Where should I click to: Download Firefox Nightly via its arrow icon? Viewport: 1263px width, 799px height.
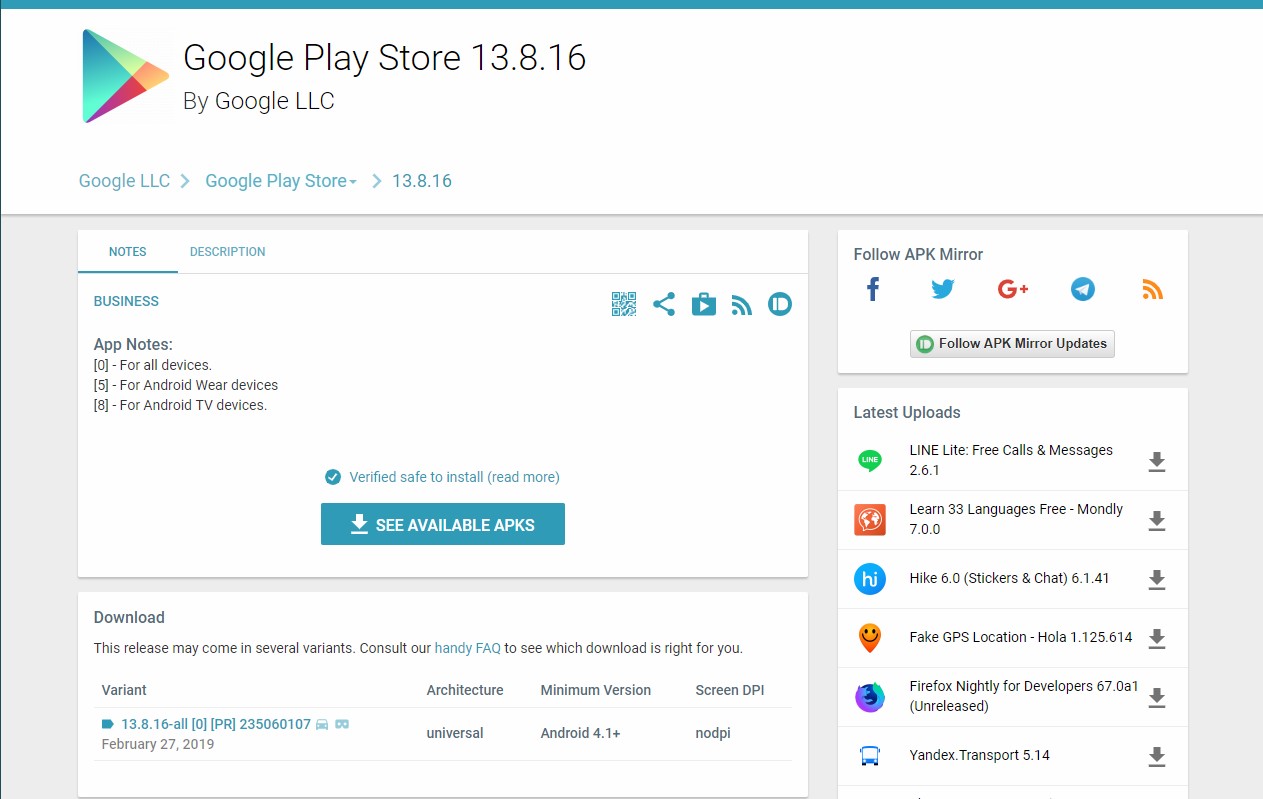pos(1157,697)
